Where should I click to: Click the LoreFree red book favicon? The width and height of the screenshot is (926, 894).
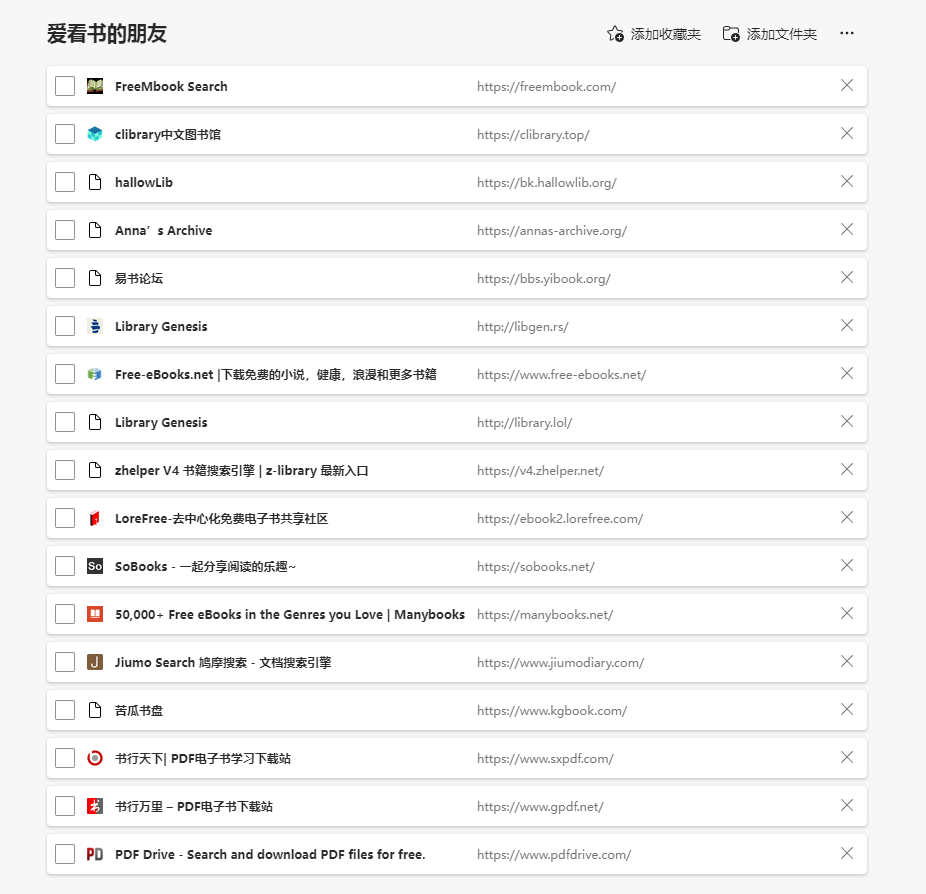(x=95, y=518)
